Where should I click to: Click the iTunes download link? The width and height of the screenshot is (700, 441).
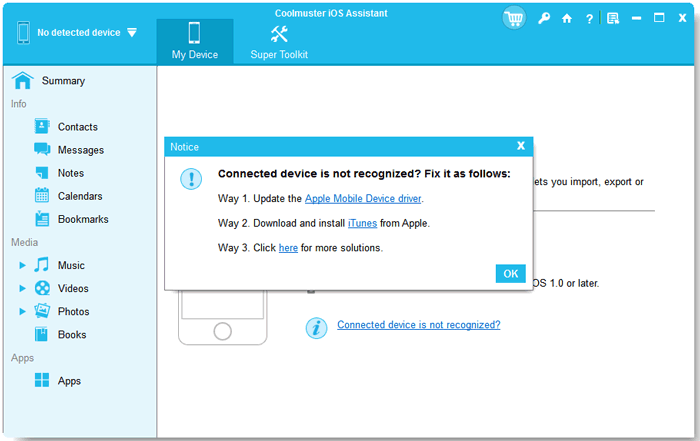pos(362,223)
